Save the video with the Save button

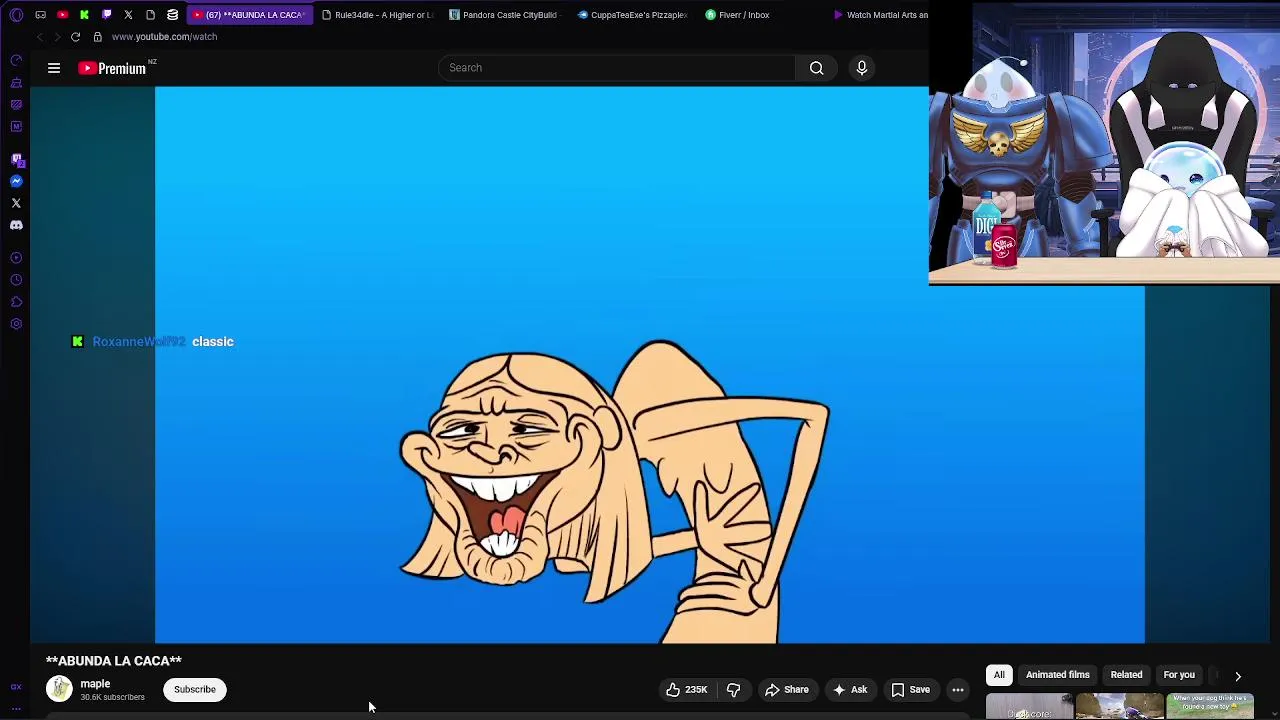click(x=911, y=689)
